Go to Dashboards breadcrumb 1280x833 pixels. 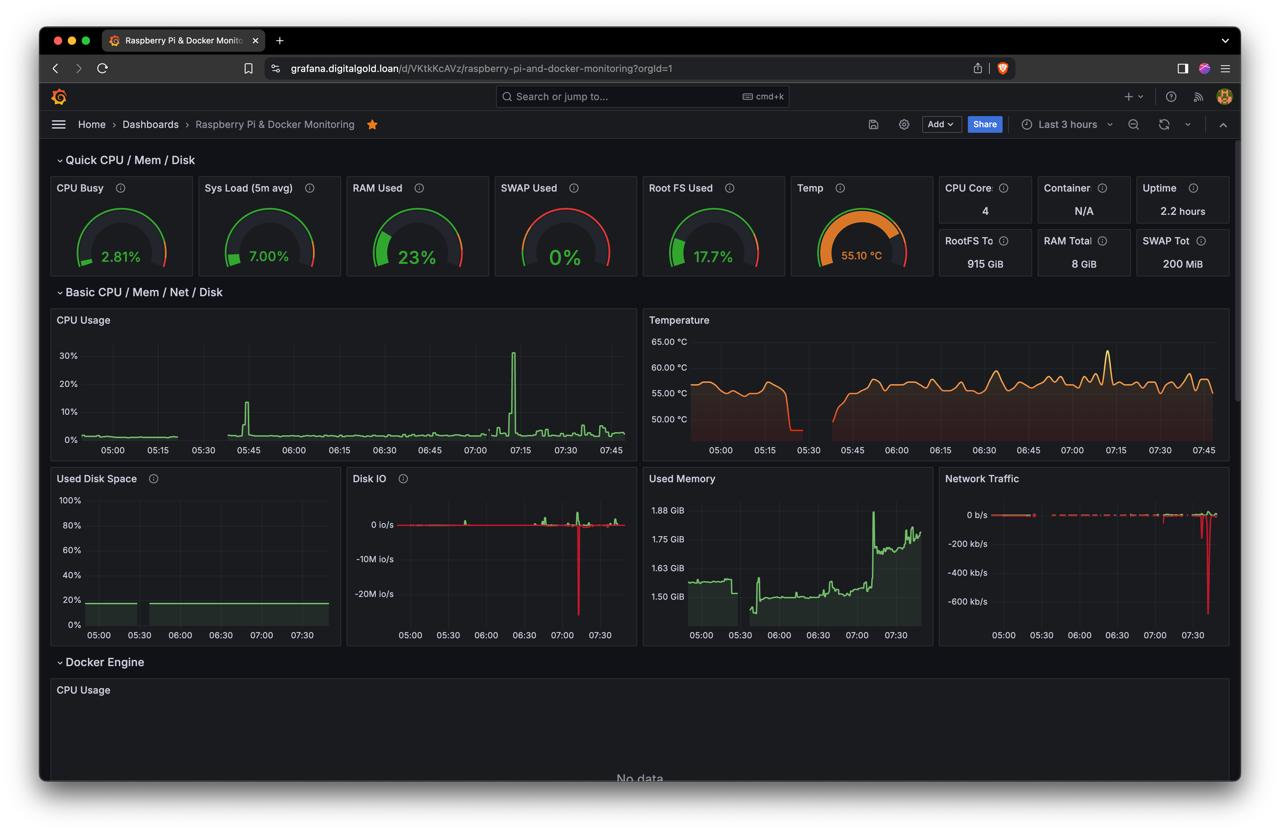coord(150,124)
